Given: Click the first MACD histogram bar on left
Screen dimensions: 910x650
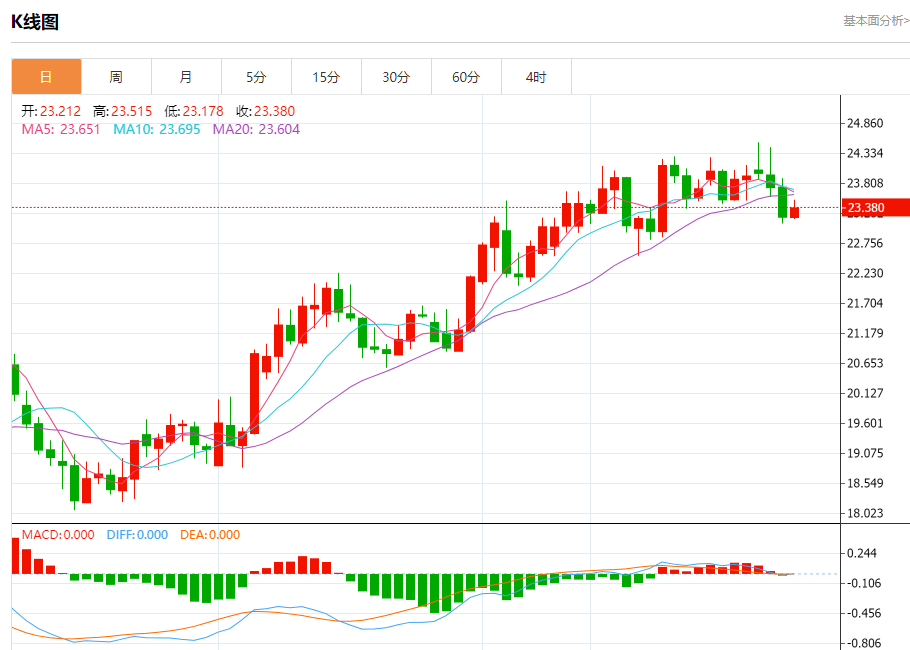Looking at the screenshot, I should [15, 556].
